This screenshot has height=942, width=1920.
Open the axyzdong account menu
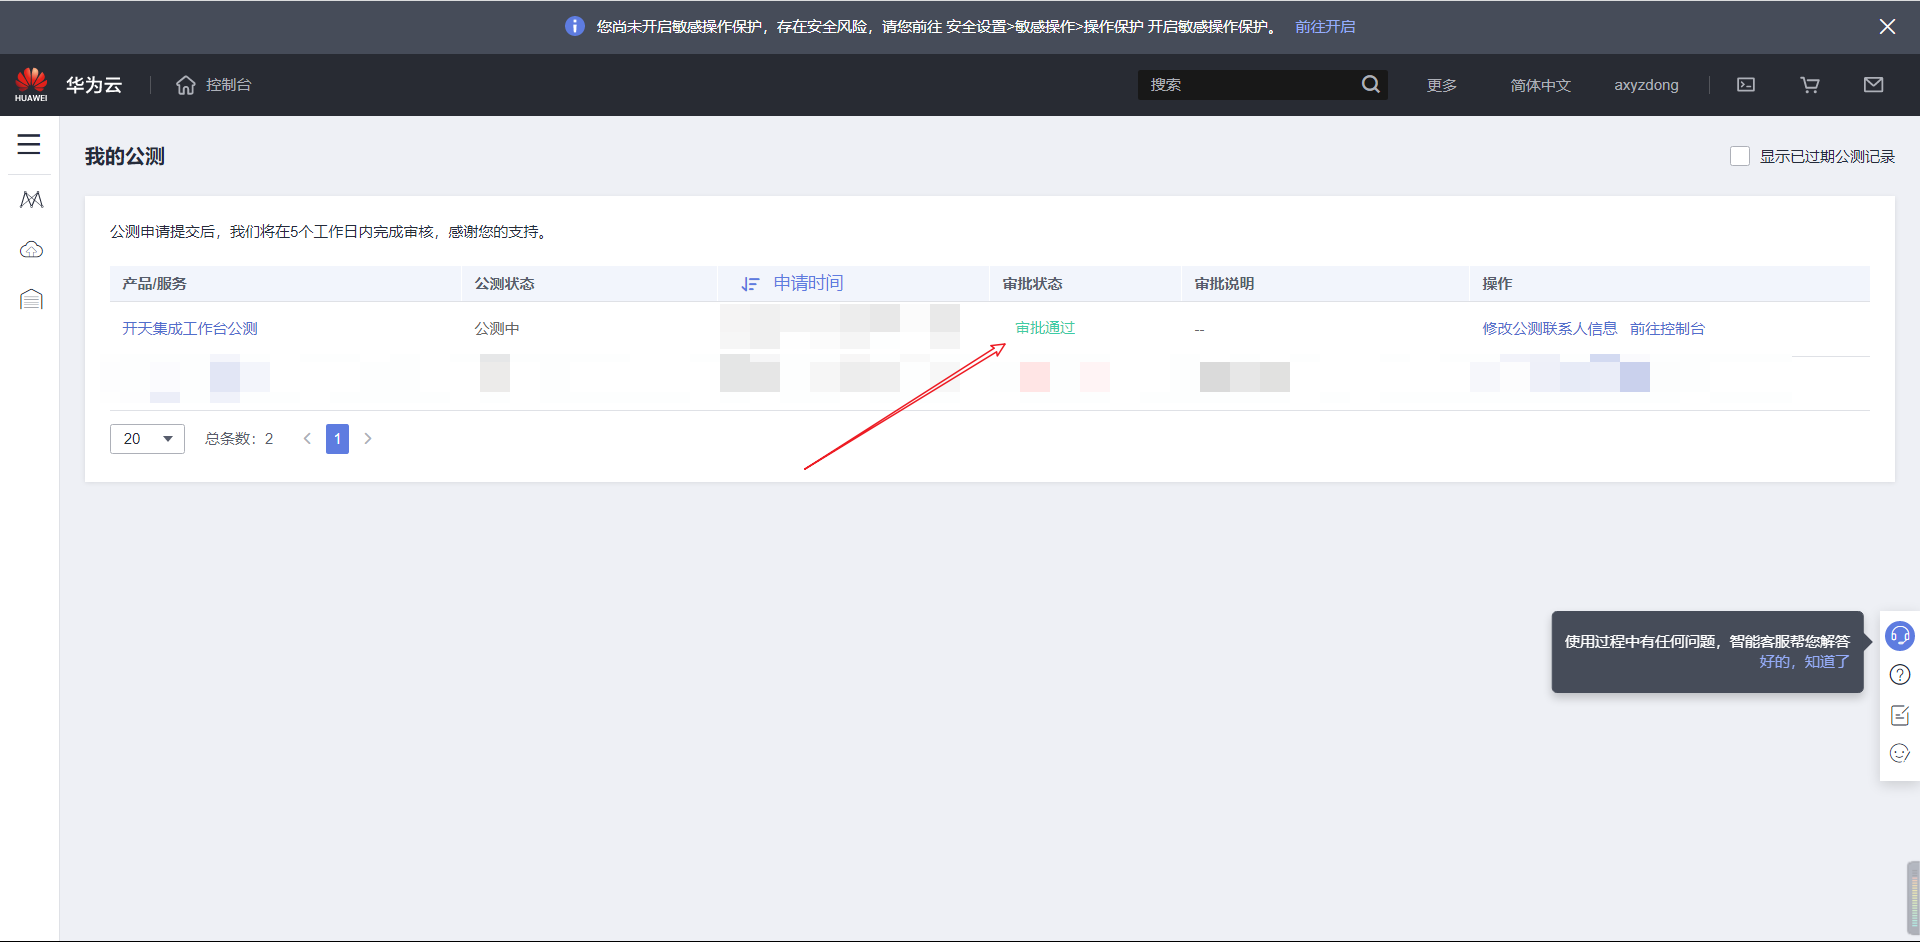tap(1646, 85)
